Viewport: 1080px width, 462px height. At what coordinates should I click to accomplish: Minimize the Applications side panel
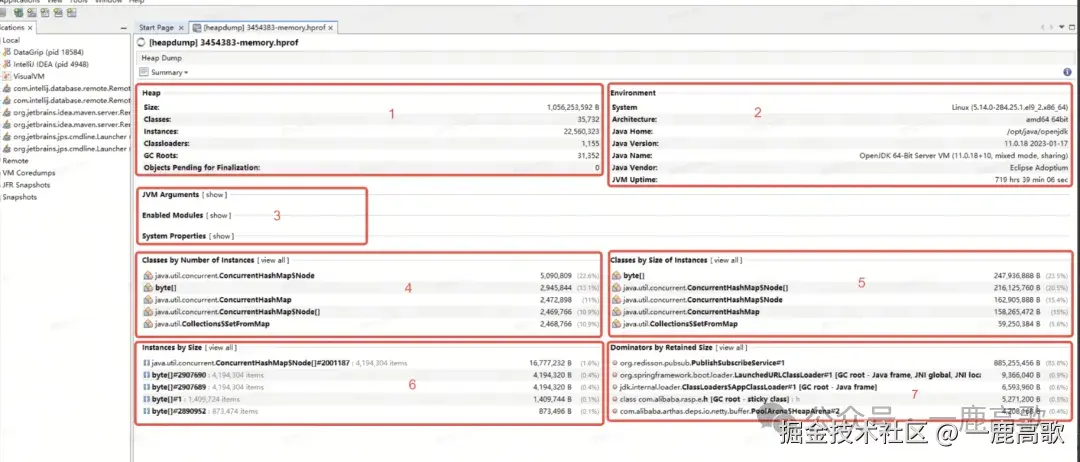click(x=123, y=28)
